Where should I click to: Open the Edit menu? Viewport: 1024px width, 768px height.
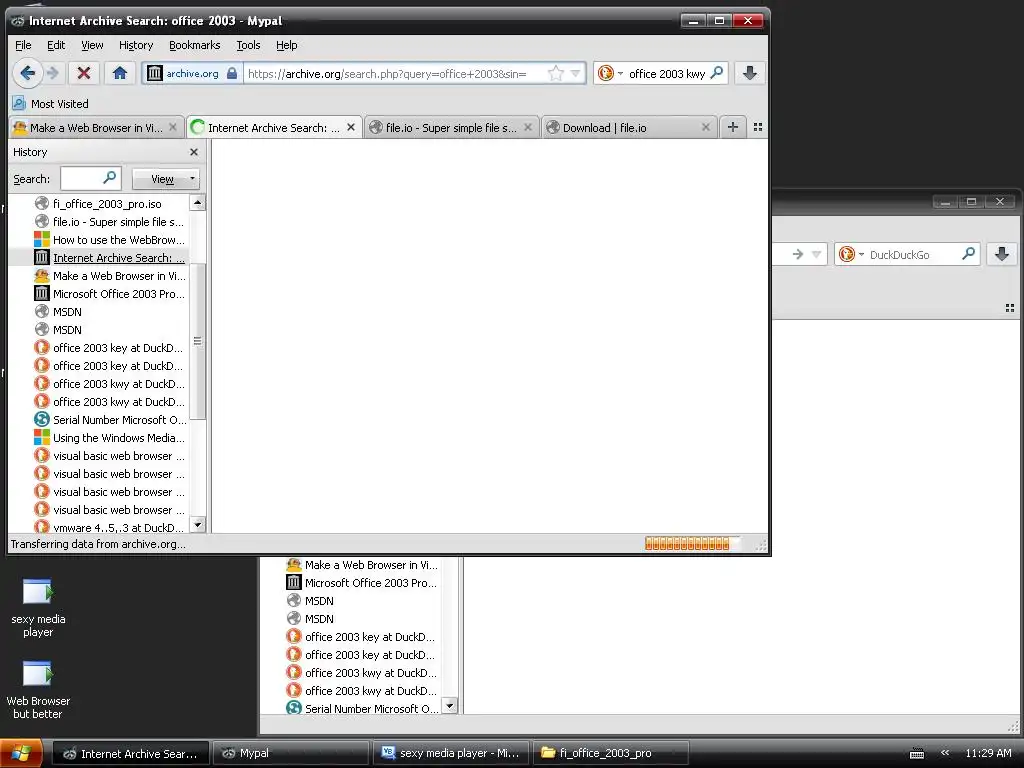point(56,45)
